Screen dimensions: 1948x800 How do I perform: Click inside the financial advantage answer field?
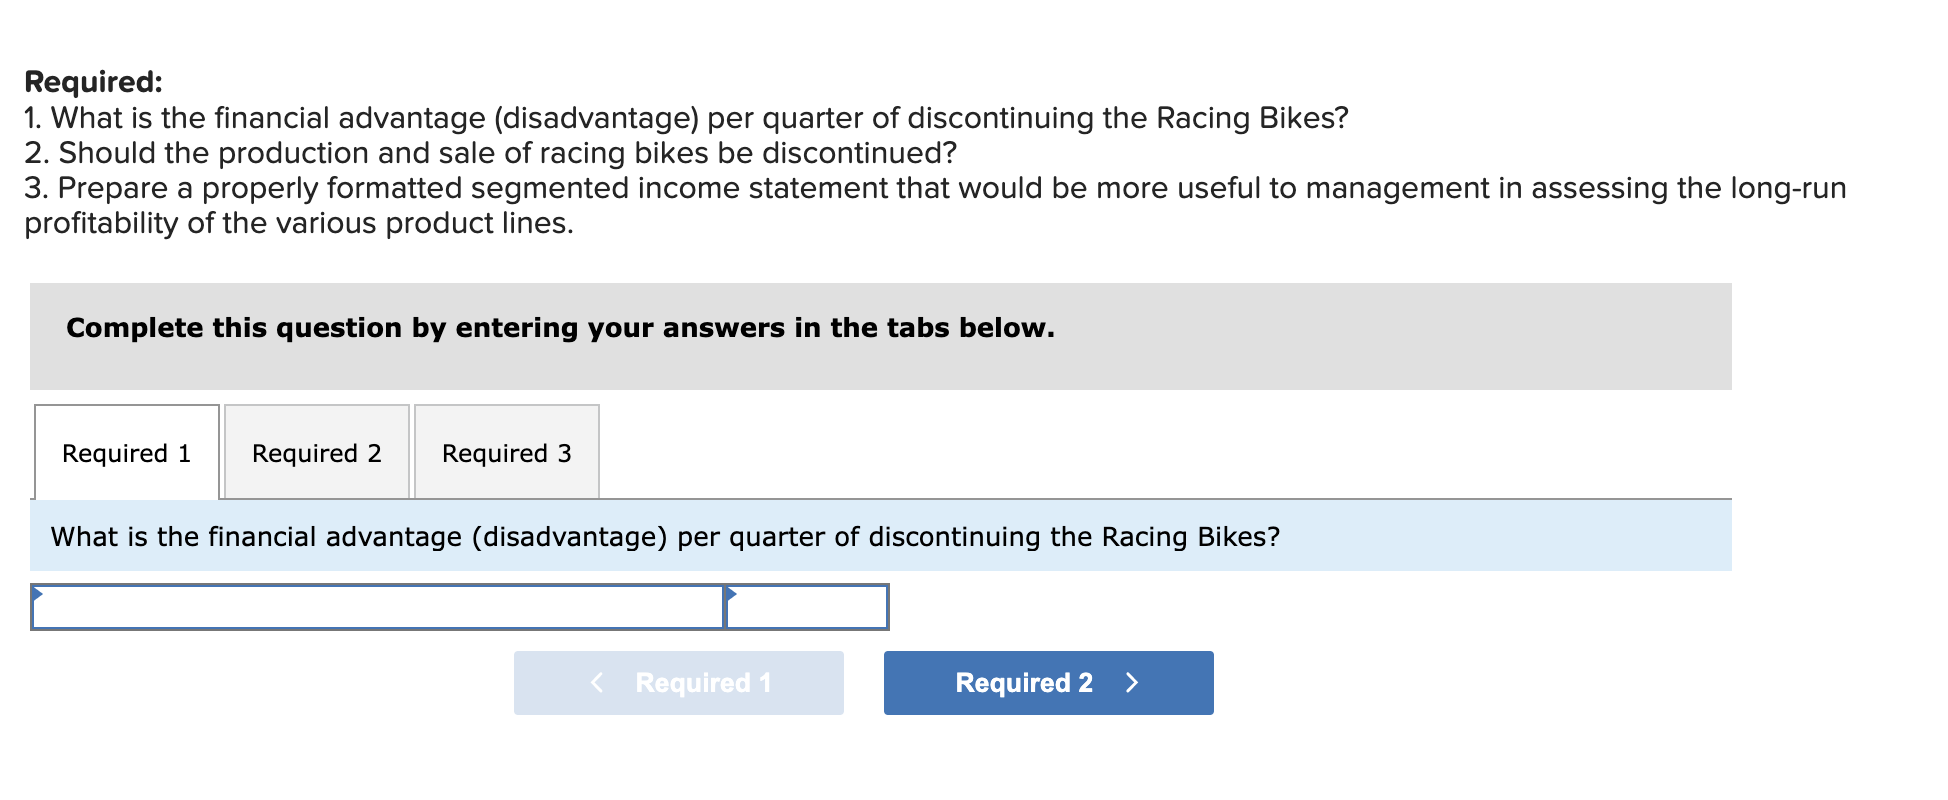click(380, 607)
